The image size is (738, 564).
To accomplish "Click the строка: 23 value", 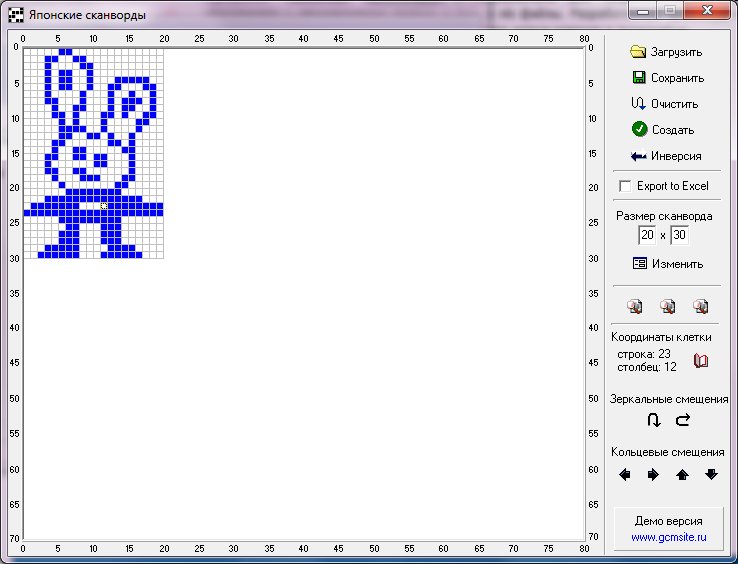I will pos(643,354).
